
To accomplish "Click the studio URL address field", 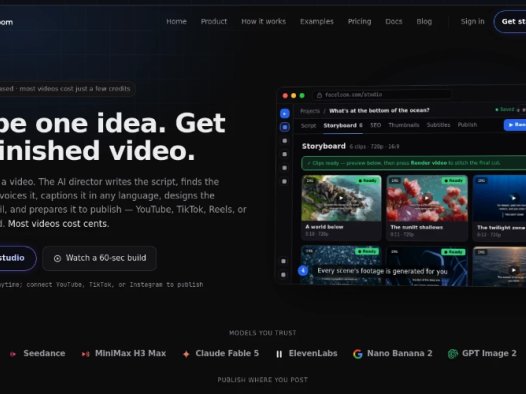I will click(x=382, y=95).
